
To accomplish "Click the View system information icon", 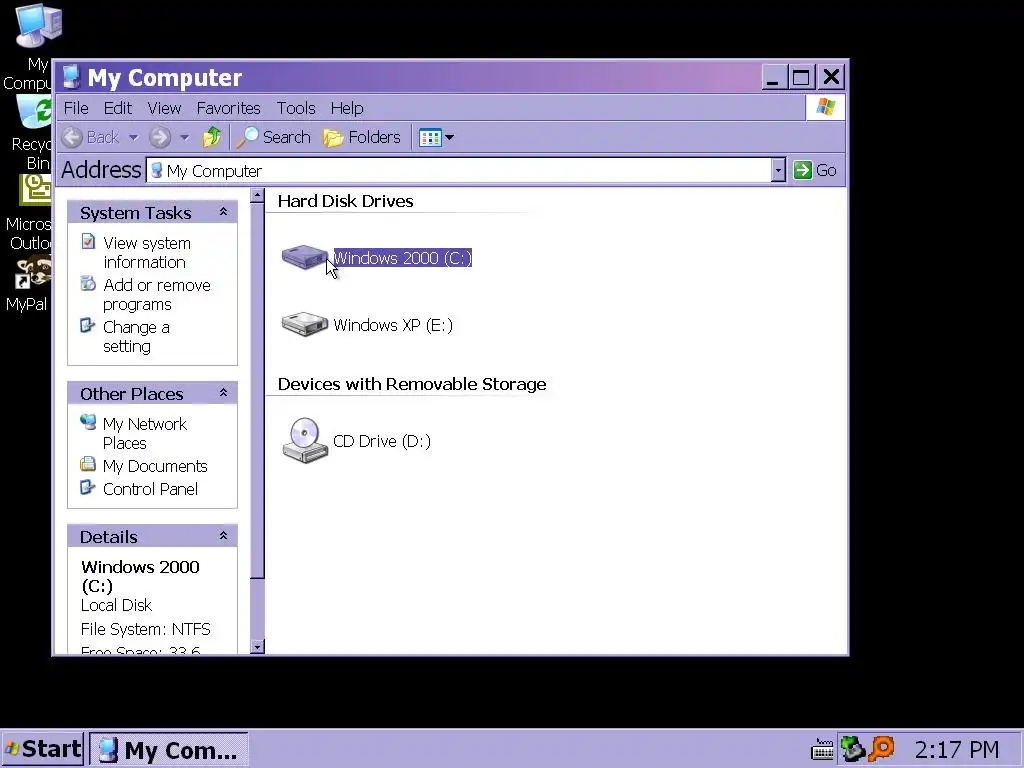I will coord(88,242).
